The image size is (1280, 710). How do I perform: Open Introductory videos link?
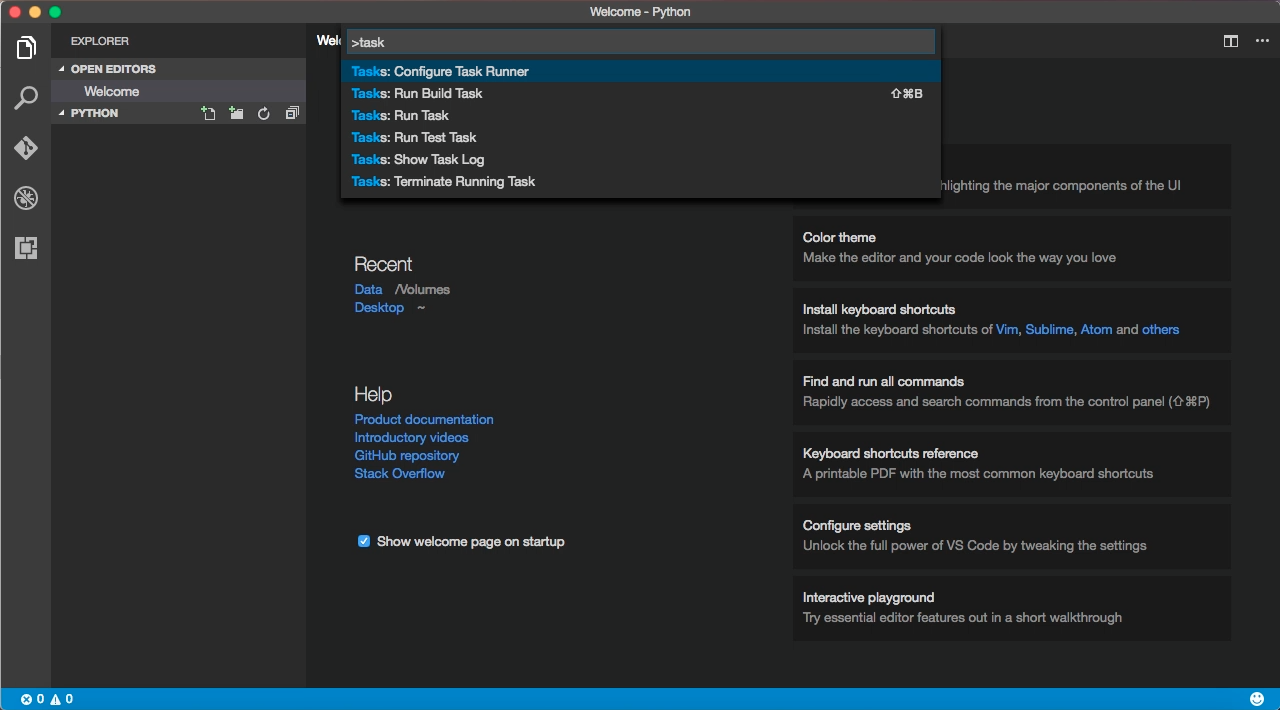point(411,437)
